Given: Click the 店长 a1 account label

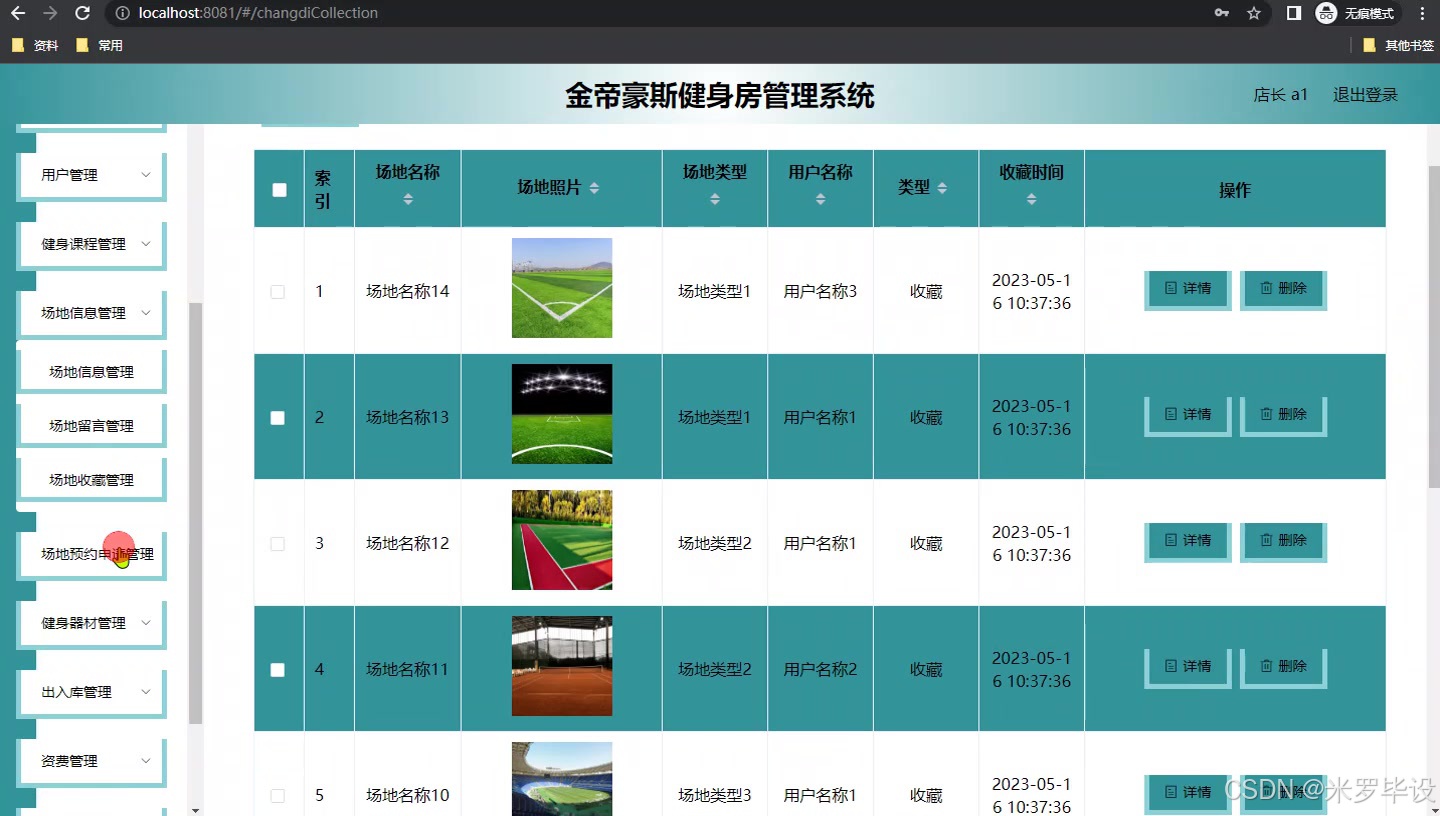Looking at the screenshot, I should pyautogui.click(x=1281, y=95).
